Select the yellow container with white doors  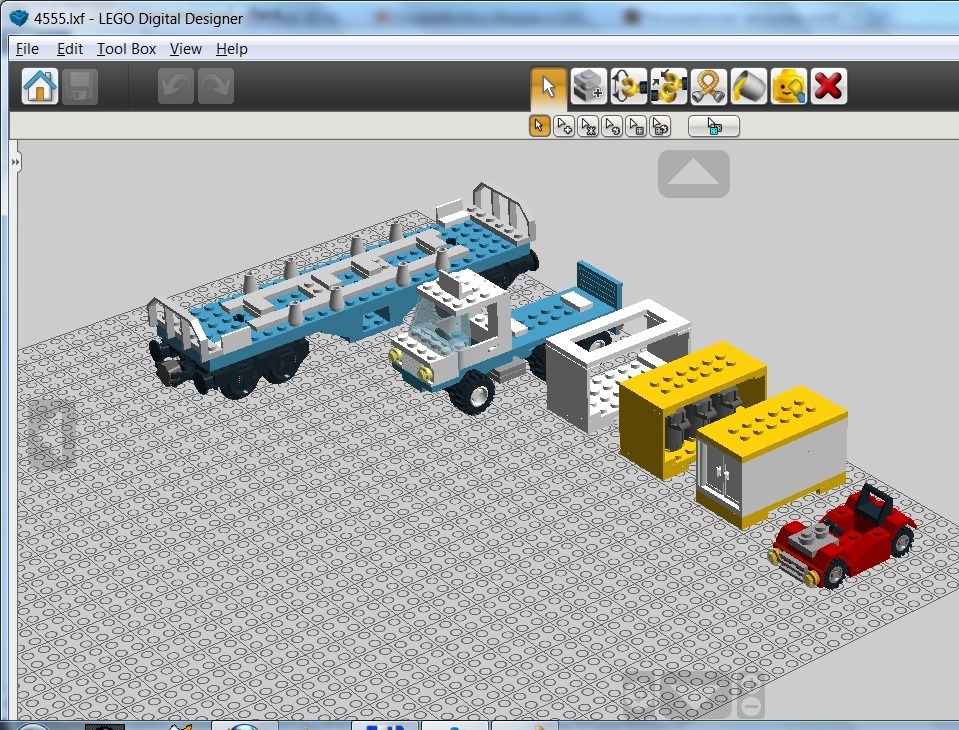(x=772, y=455)
